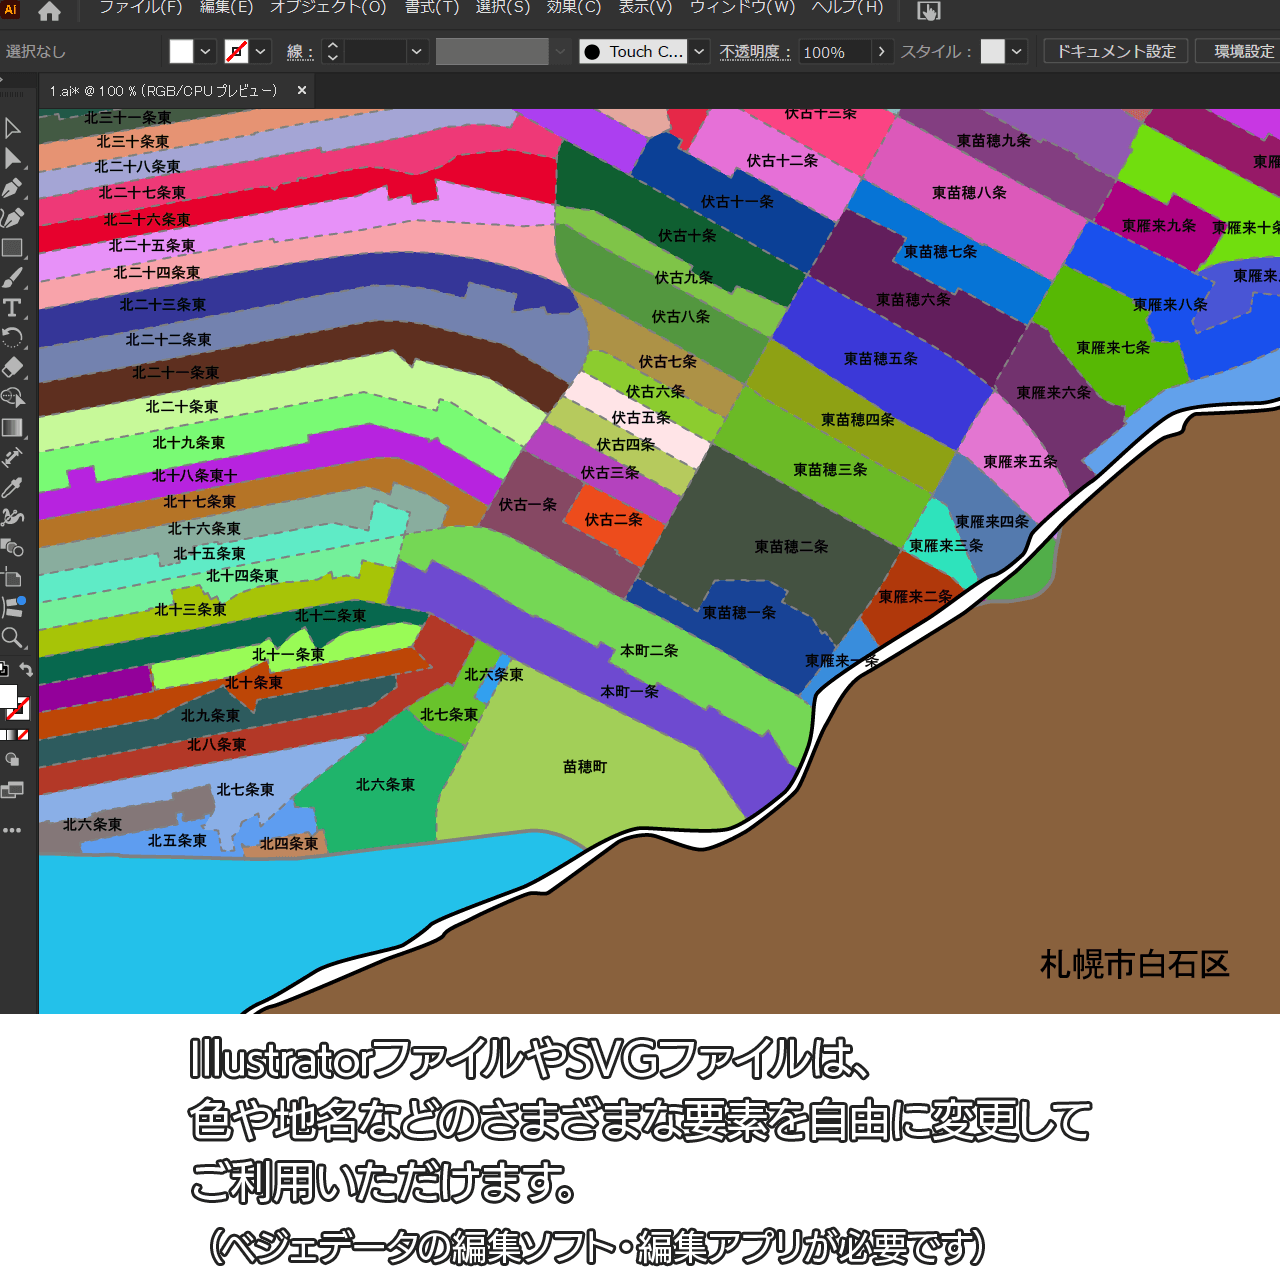Click the 不透明度 100% input field
Screen dimensions: 1280x1280
coord(834,52)
